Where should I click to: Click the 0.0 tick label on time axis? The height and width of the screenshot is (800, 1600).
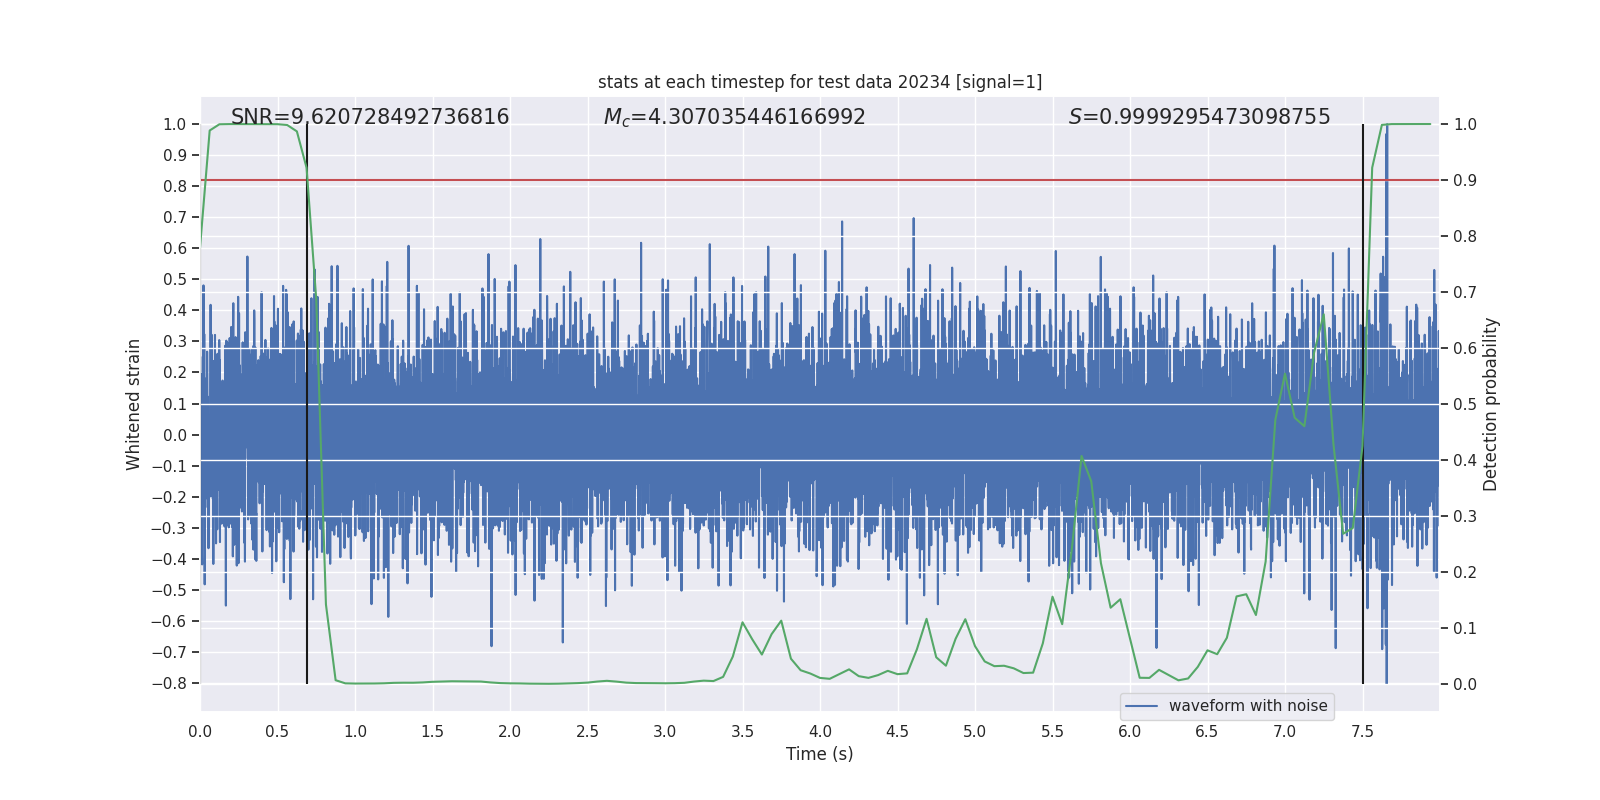click(x=200, y=732)
